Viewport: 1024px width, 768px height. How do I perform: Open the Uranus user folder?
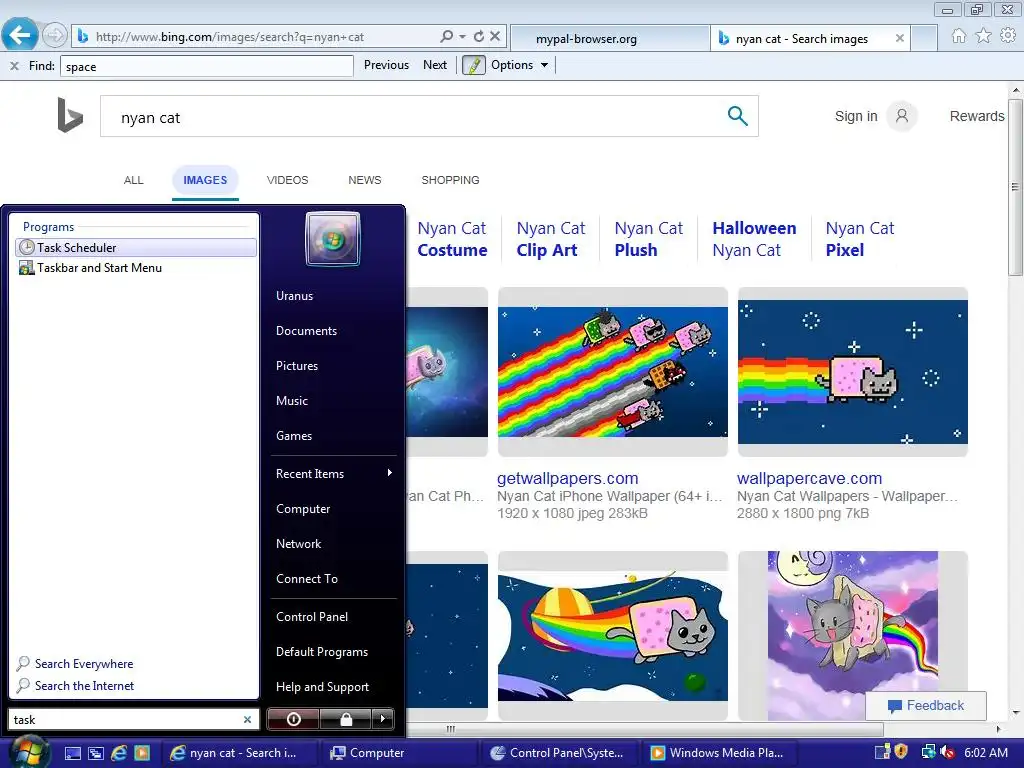[x=295, y=296]
